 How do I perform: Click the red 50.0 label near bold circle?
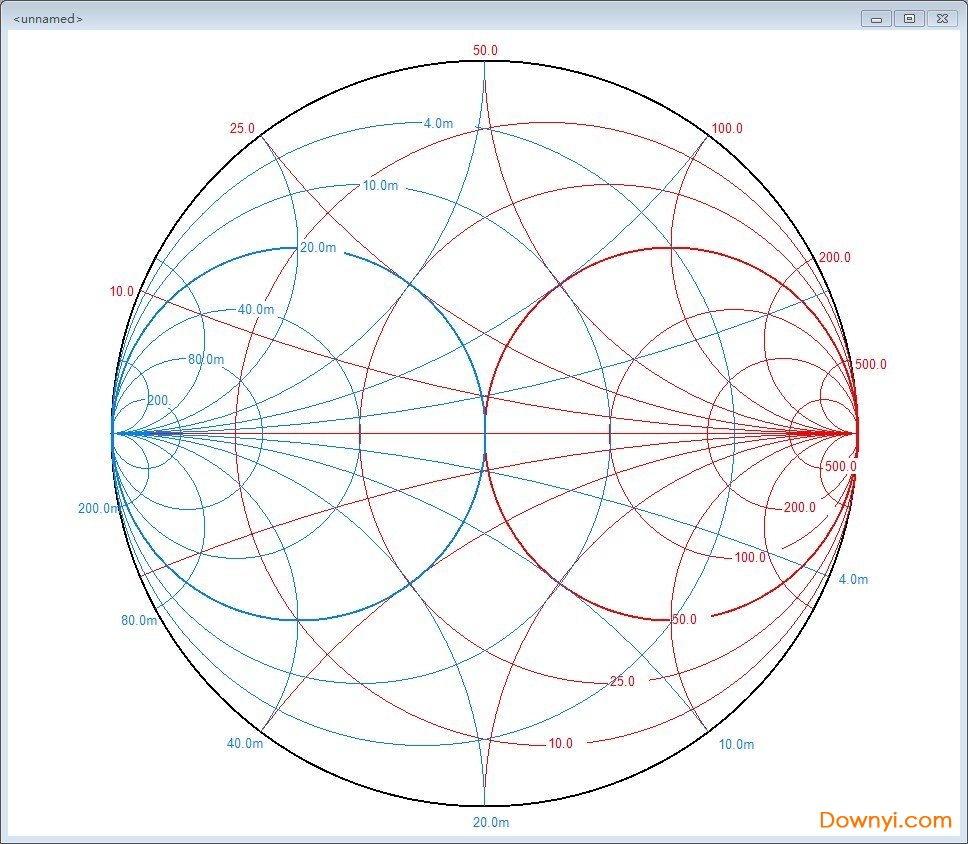(684, 619)
